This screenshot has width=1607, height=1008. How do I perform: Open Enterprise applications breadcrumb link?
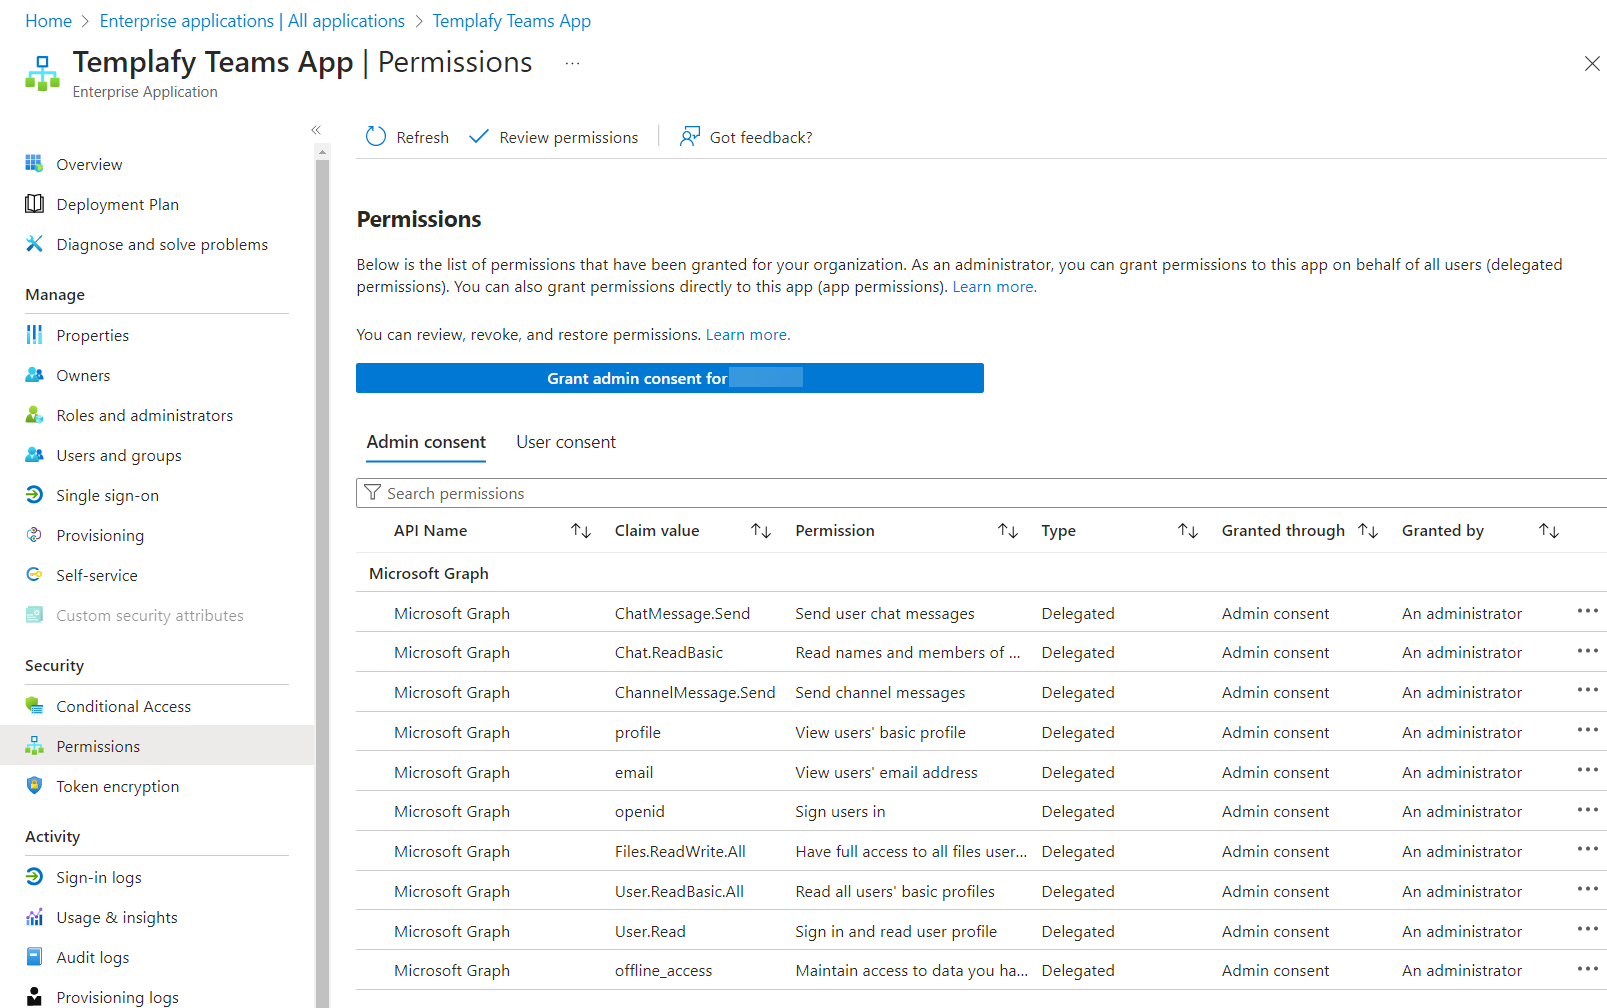(x=252, y=21)
